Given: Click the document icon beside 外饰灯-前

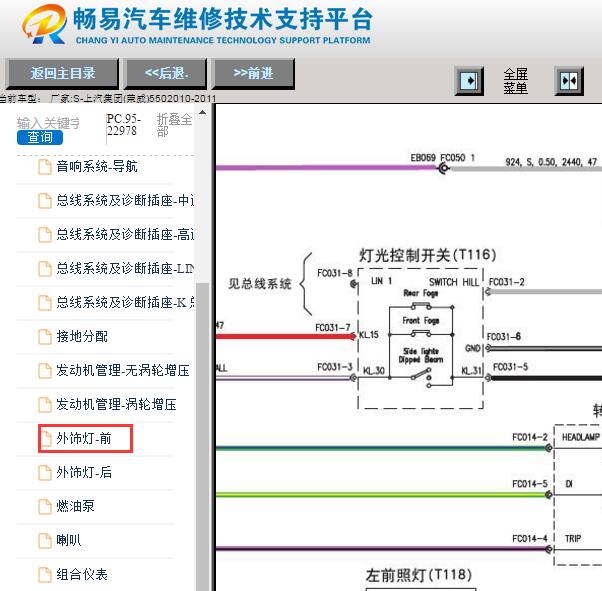Looking at the screenshot, I should [x=45, y=439].
